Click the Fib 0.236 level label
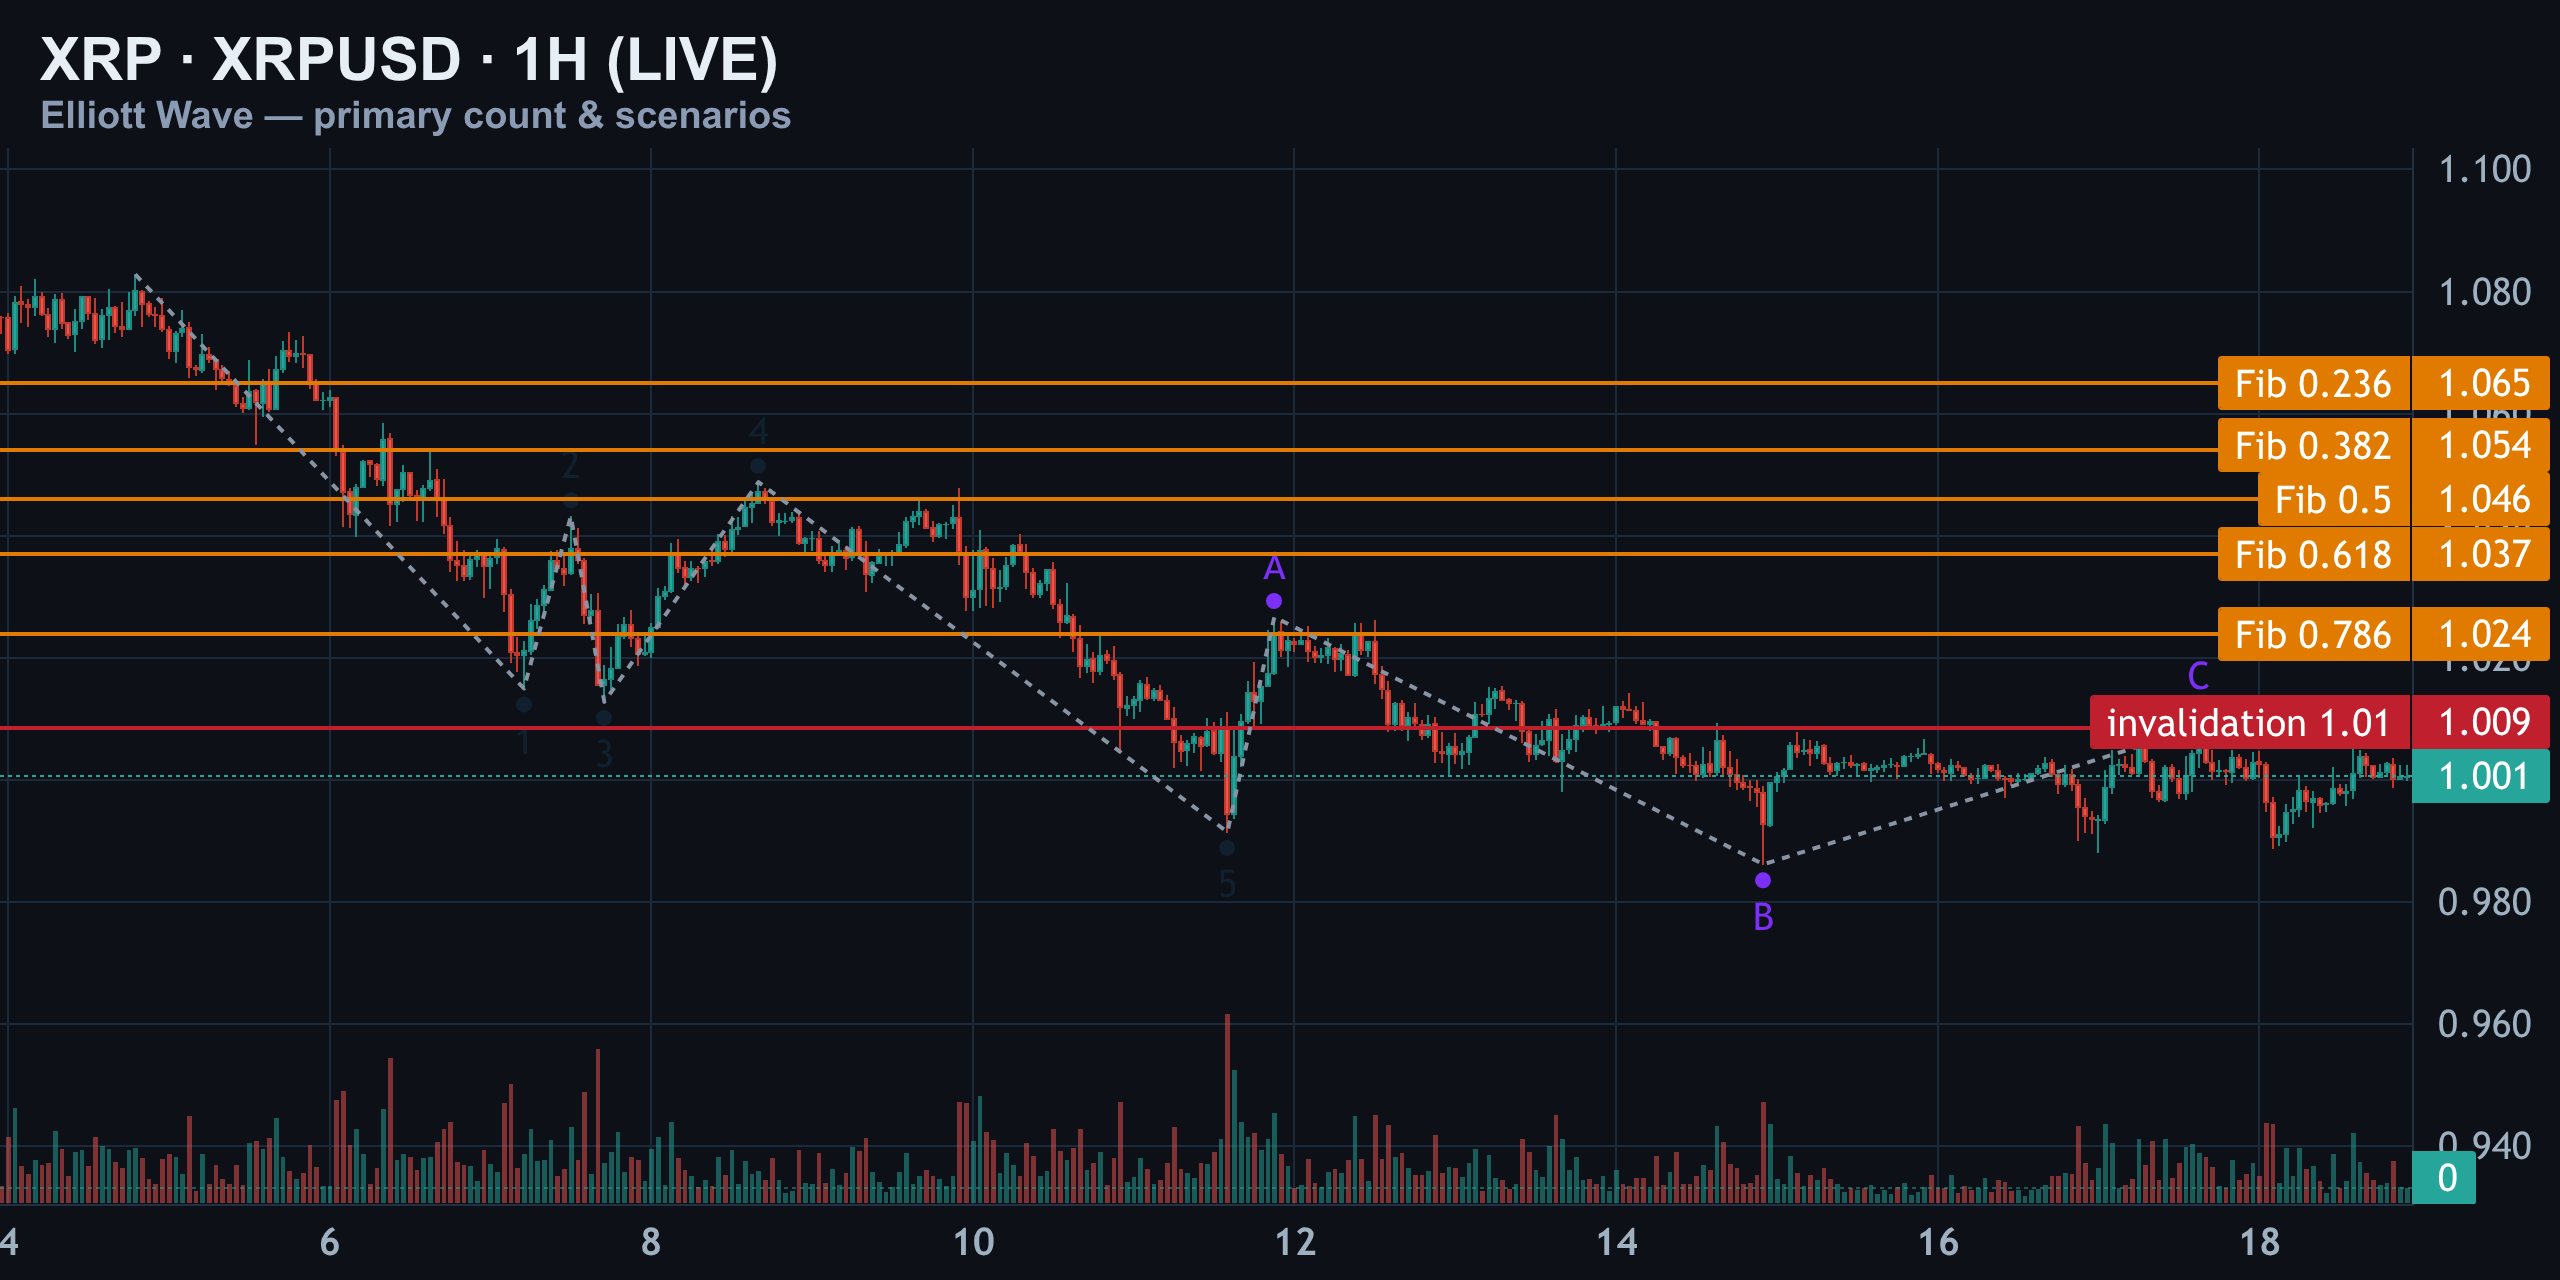The width and height of the screenshot is (2560, 1280). point(2313,383)
